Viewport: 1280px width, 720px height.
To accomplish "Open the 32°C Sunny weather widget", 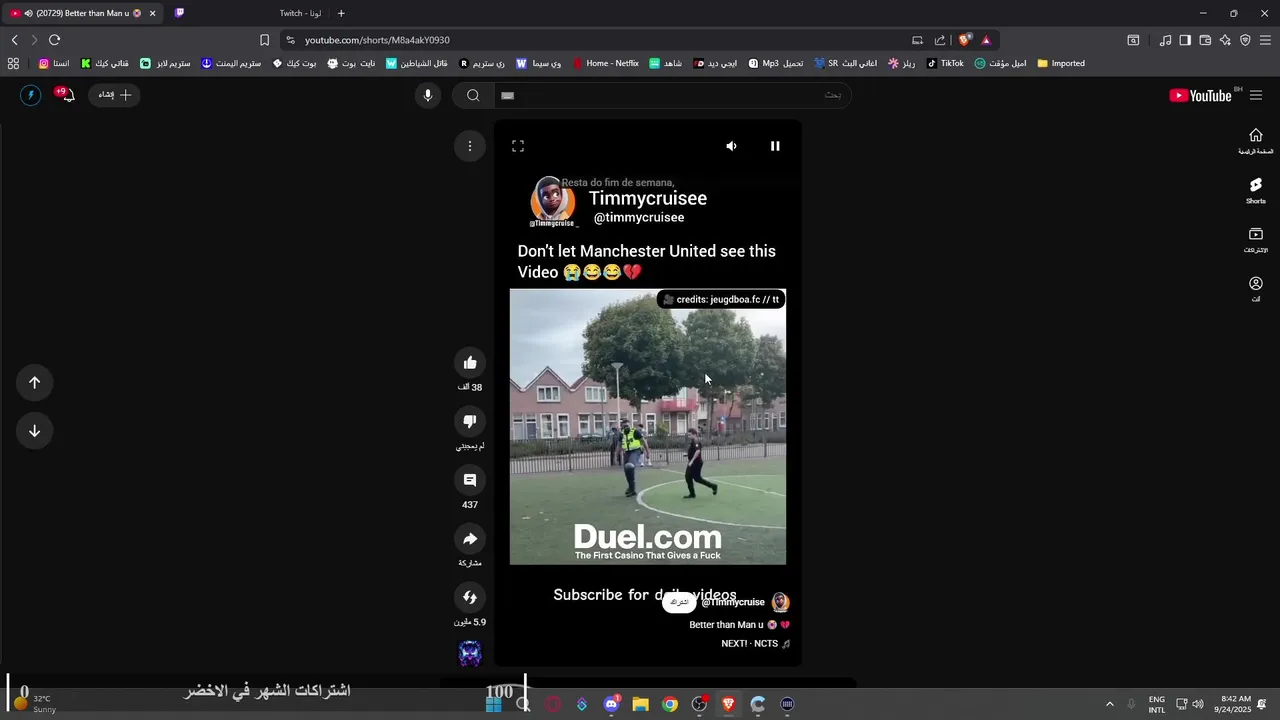I will tap(36, 704).
